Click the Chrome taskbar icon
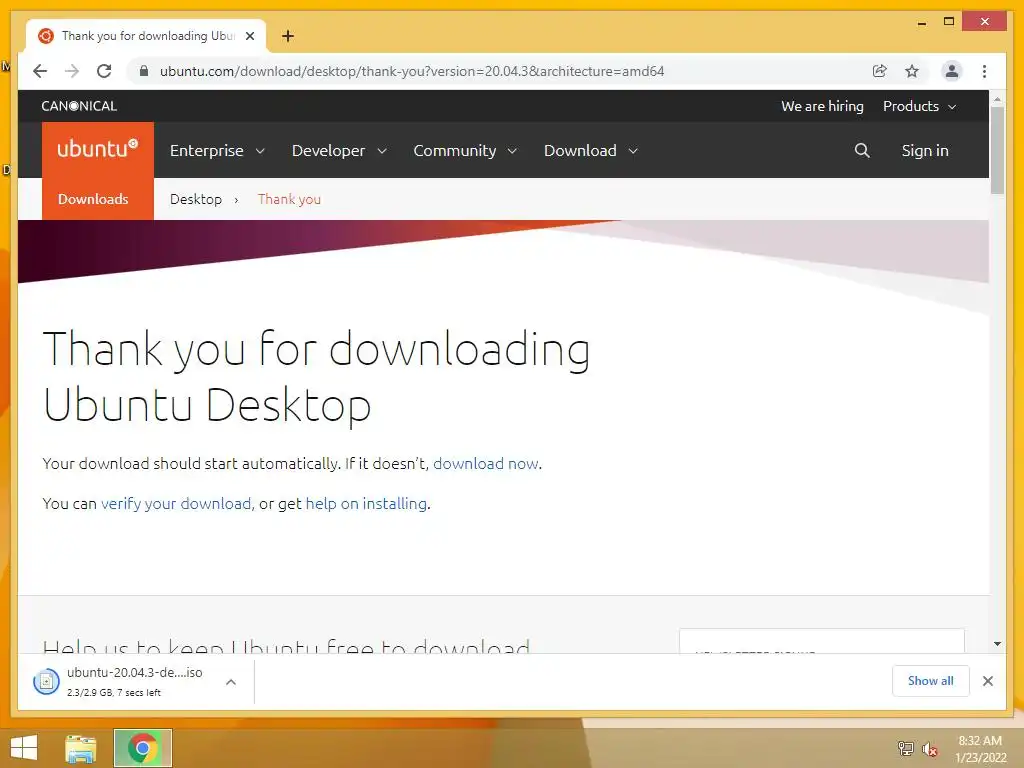 [143, 748]
